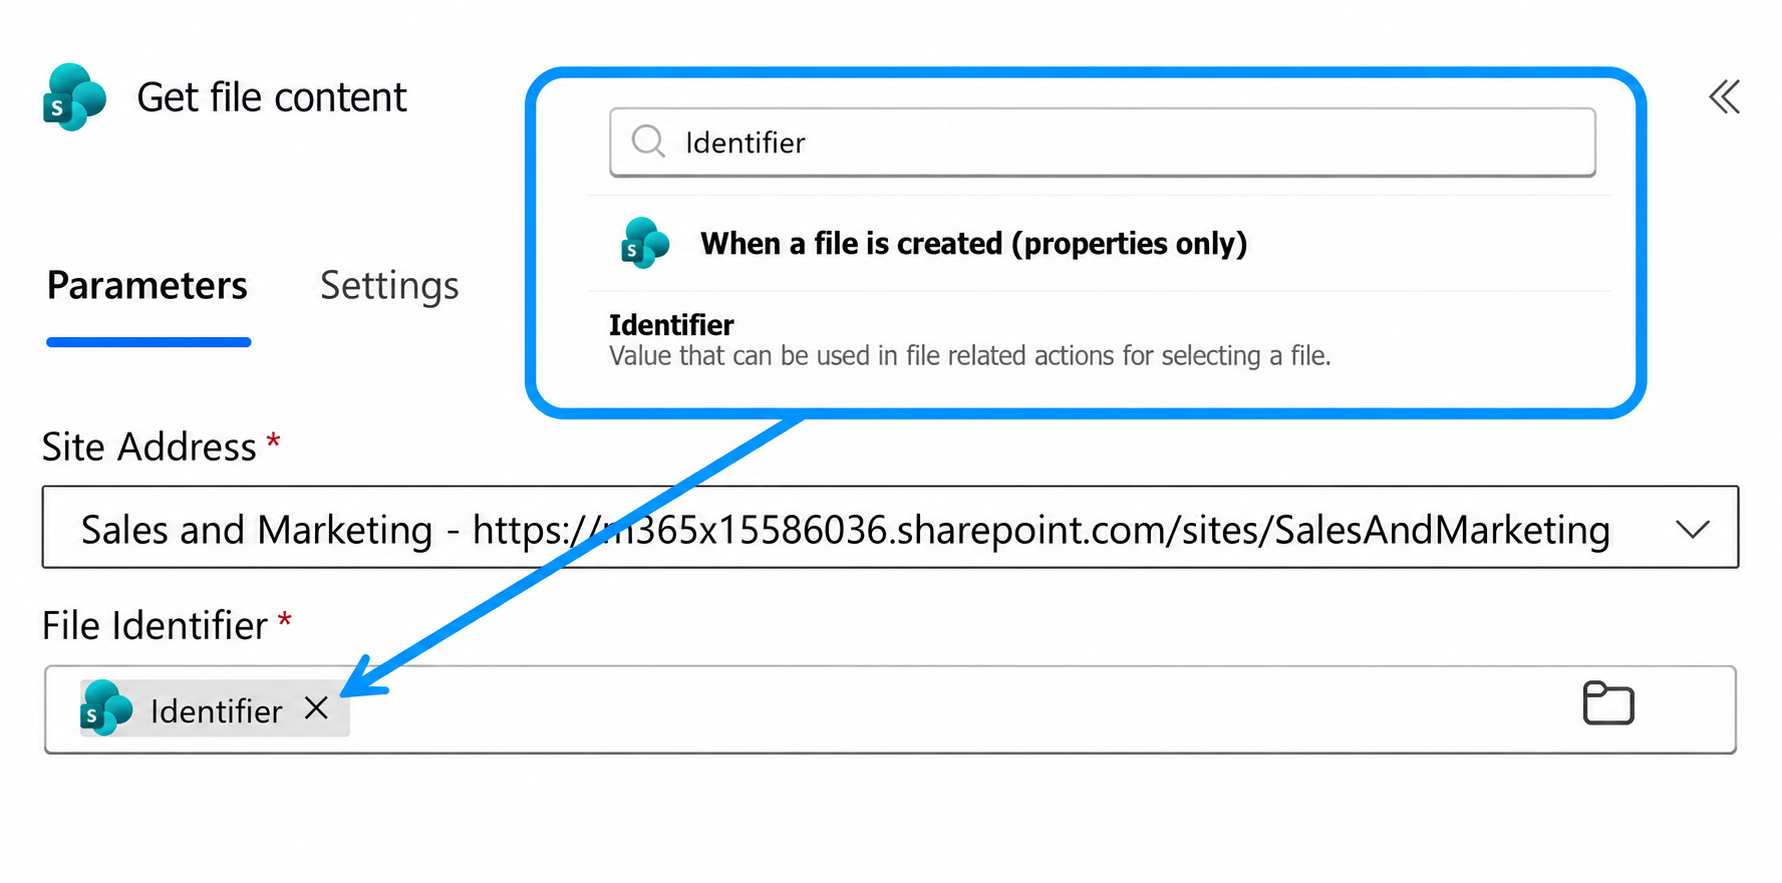This screenshot has width=1782, height=883.
Task: Click SharePoint icon next to When a file is created
Action: tap(645, 243)
